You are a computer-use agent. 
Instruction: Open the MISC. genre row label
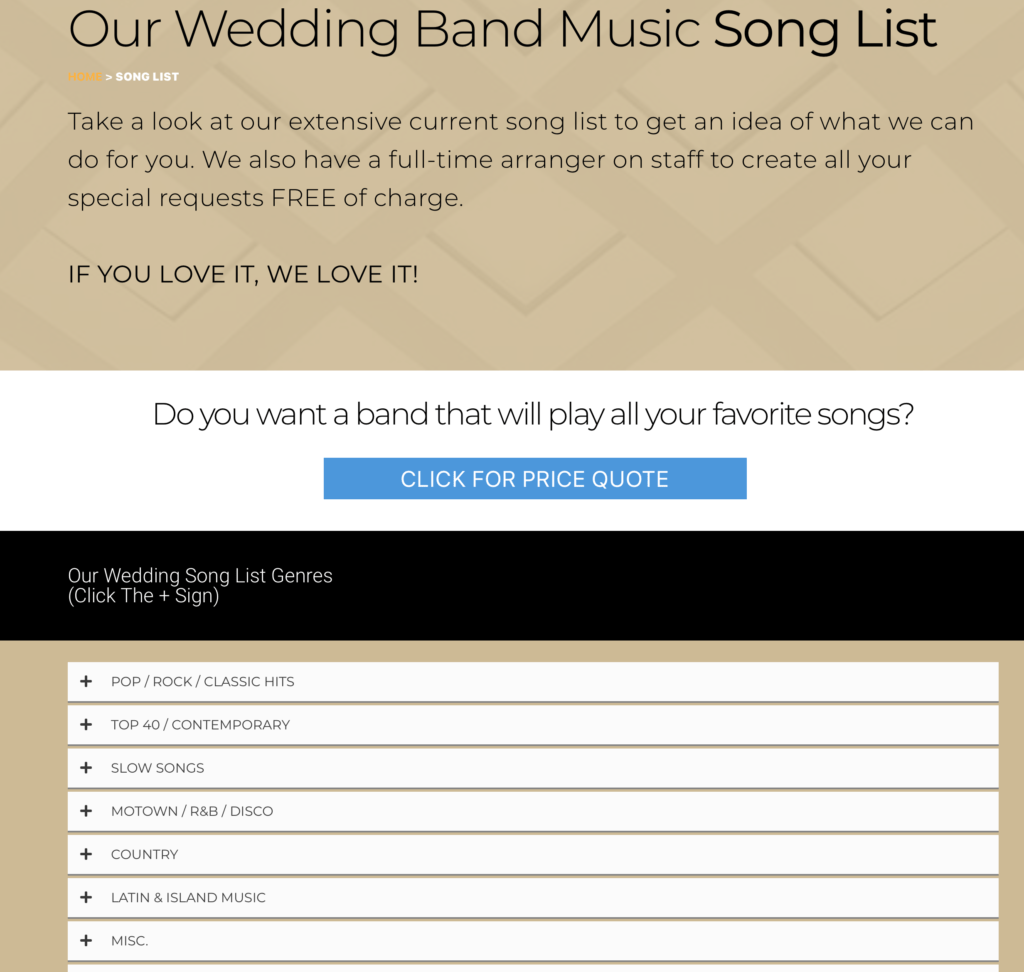click(x=129, y=941)
